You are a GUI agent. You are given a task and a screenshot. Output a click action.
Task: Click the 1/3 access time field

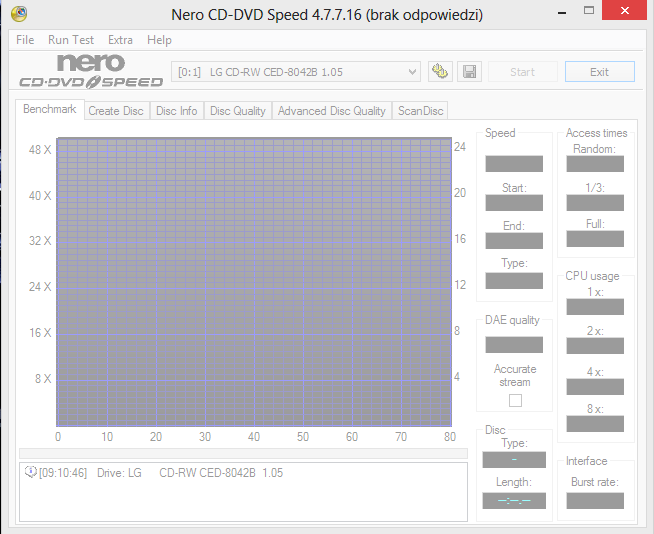595,203
